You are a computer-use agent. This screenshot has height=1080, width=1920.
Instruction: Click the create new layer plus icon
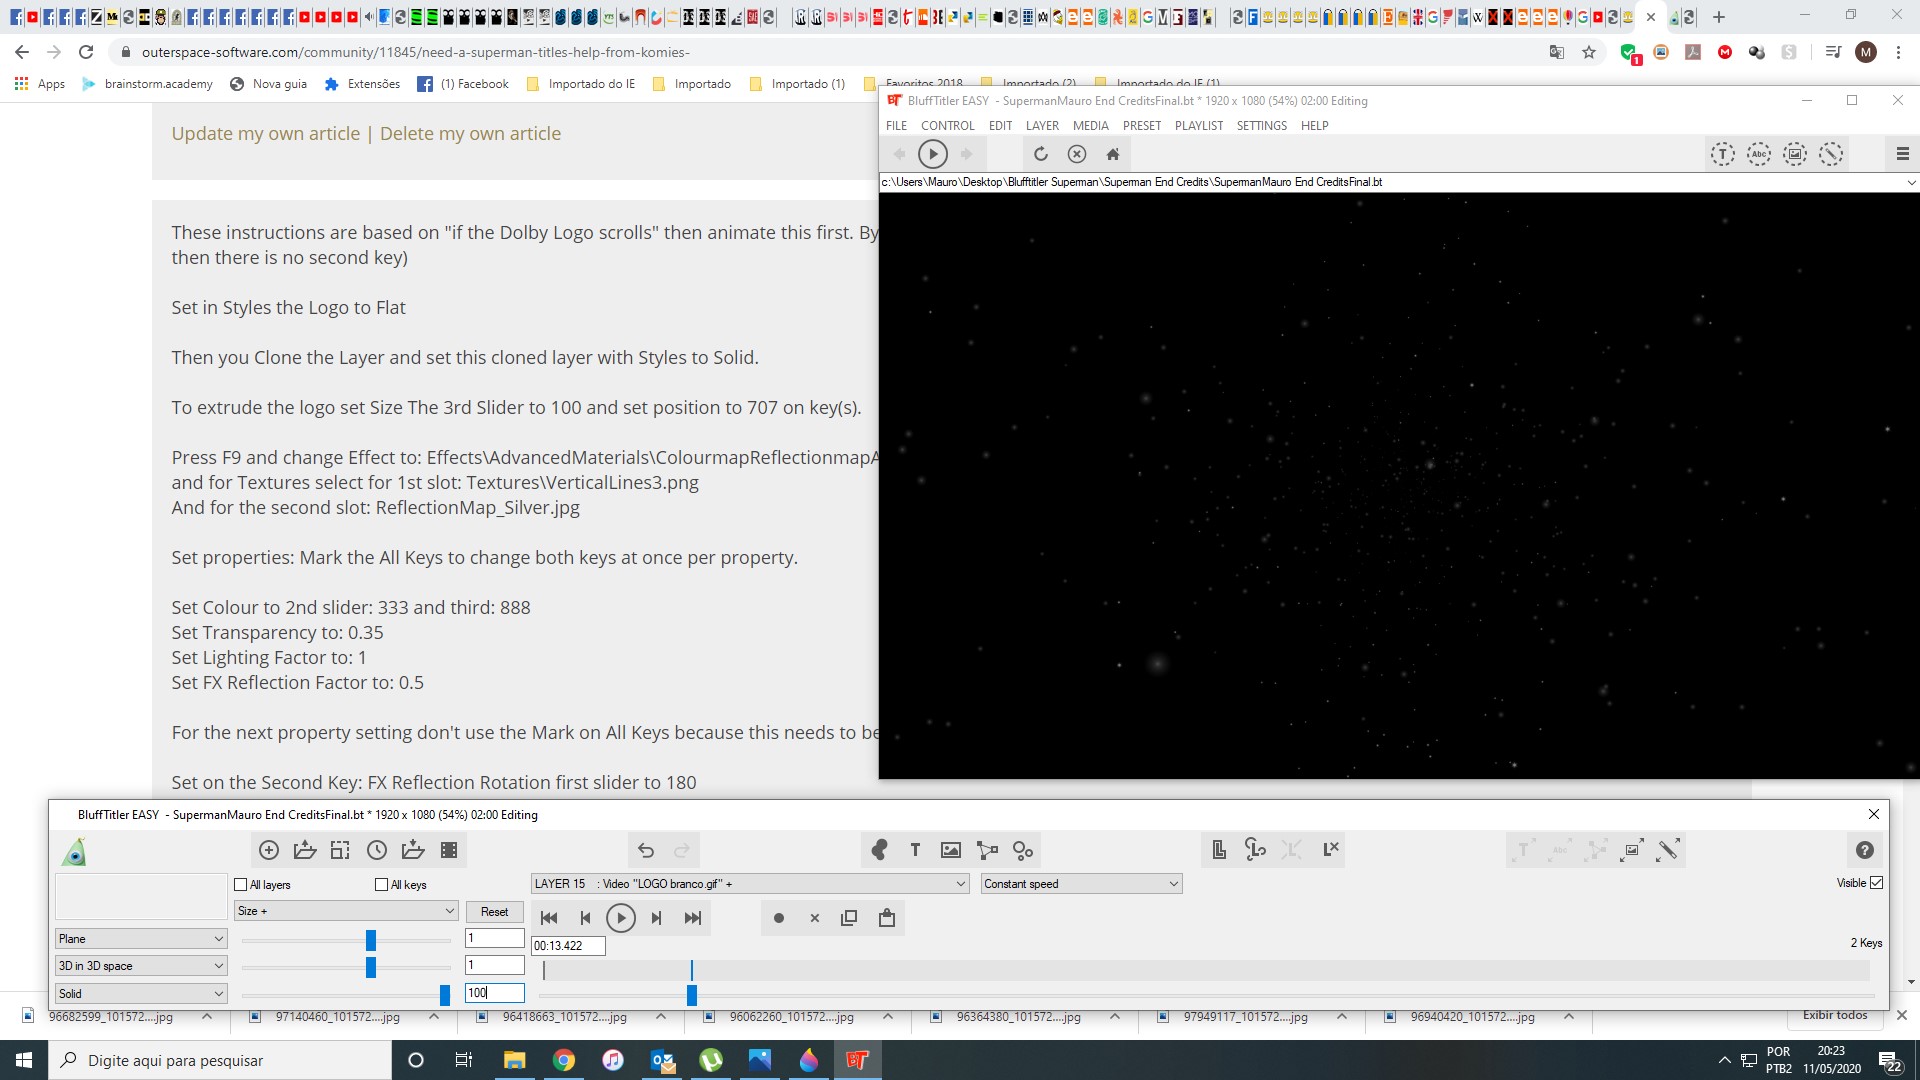268,850
